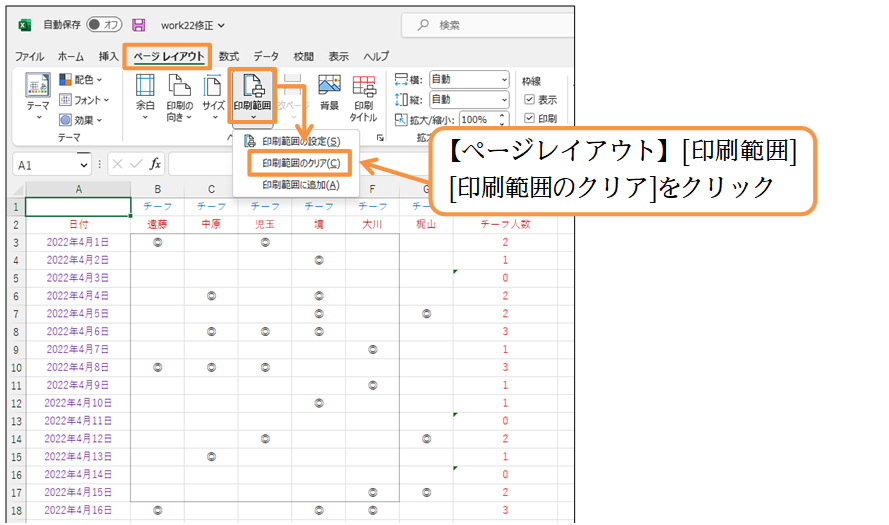Select row 18 header
Screen dimensions: 889x525
pyautogui.click(x=16, y=510)
